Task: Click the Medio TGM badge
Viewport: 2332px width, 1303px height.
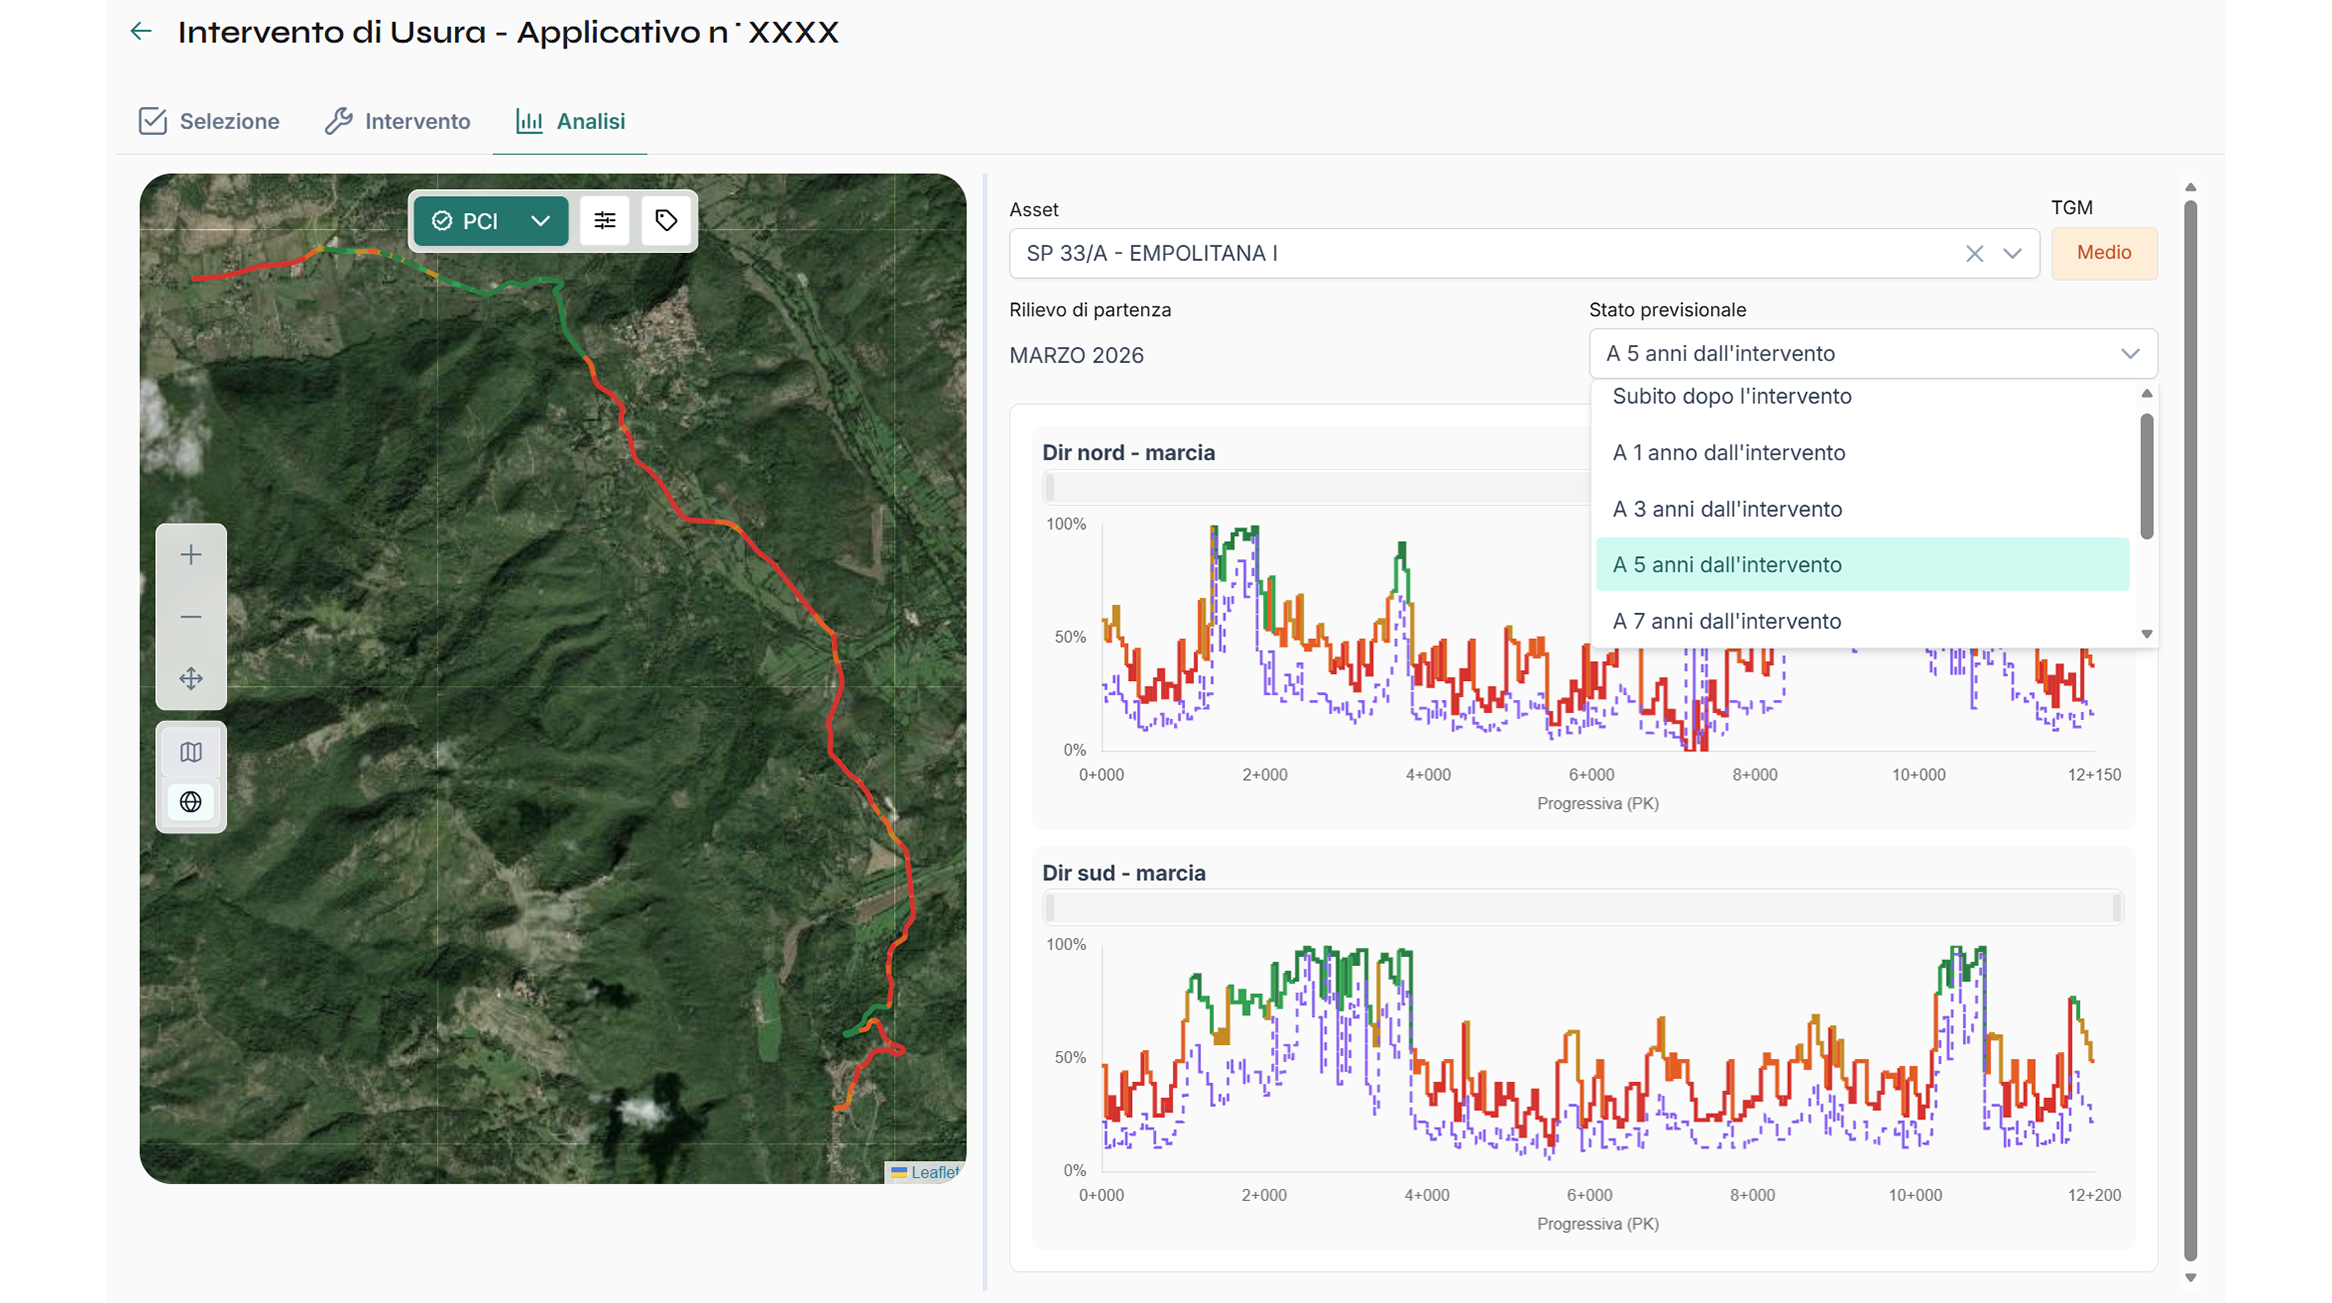Action: pyautogui.click(x=2104, y=253)
